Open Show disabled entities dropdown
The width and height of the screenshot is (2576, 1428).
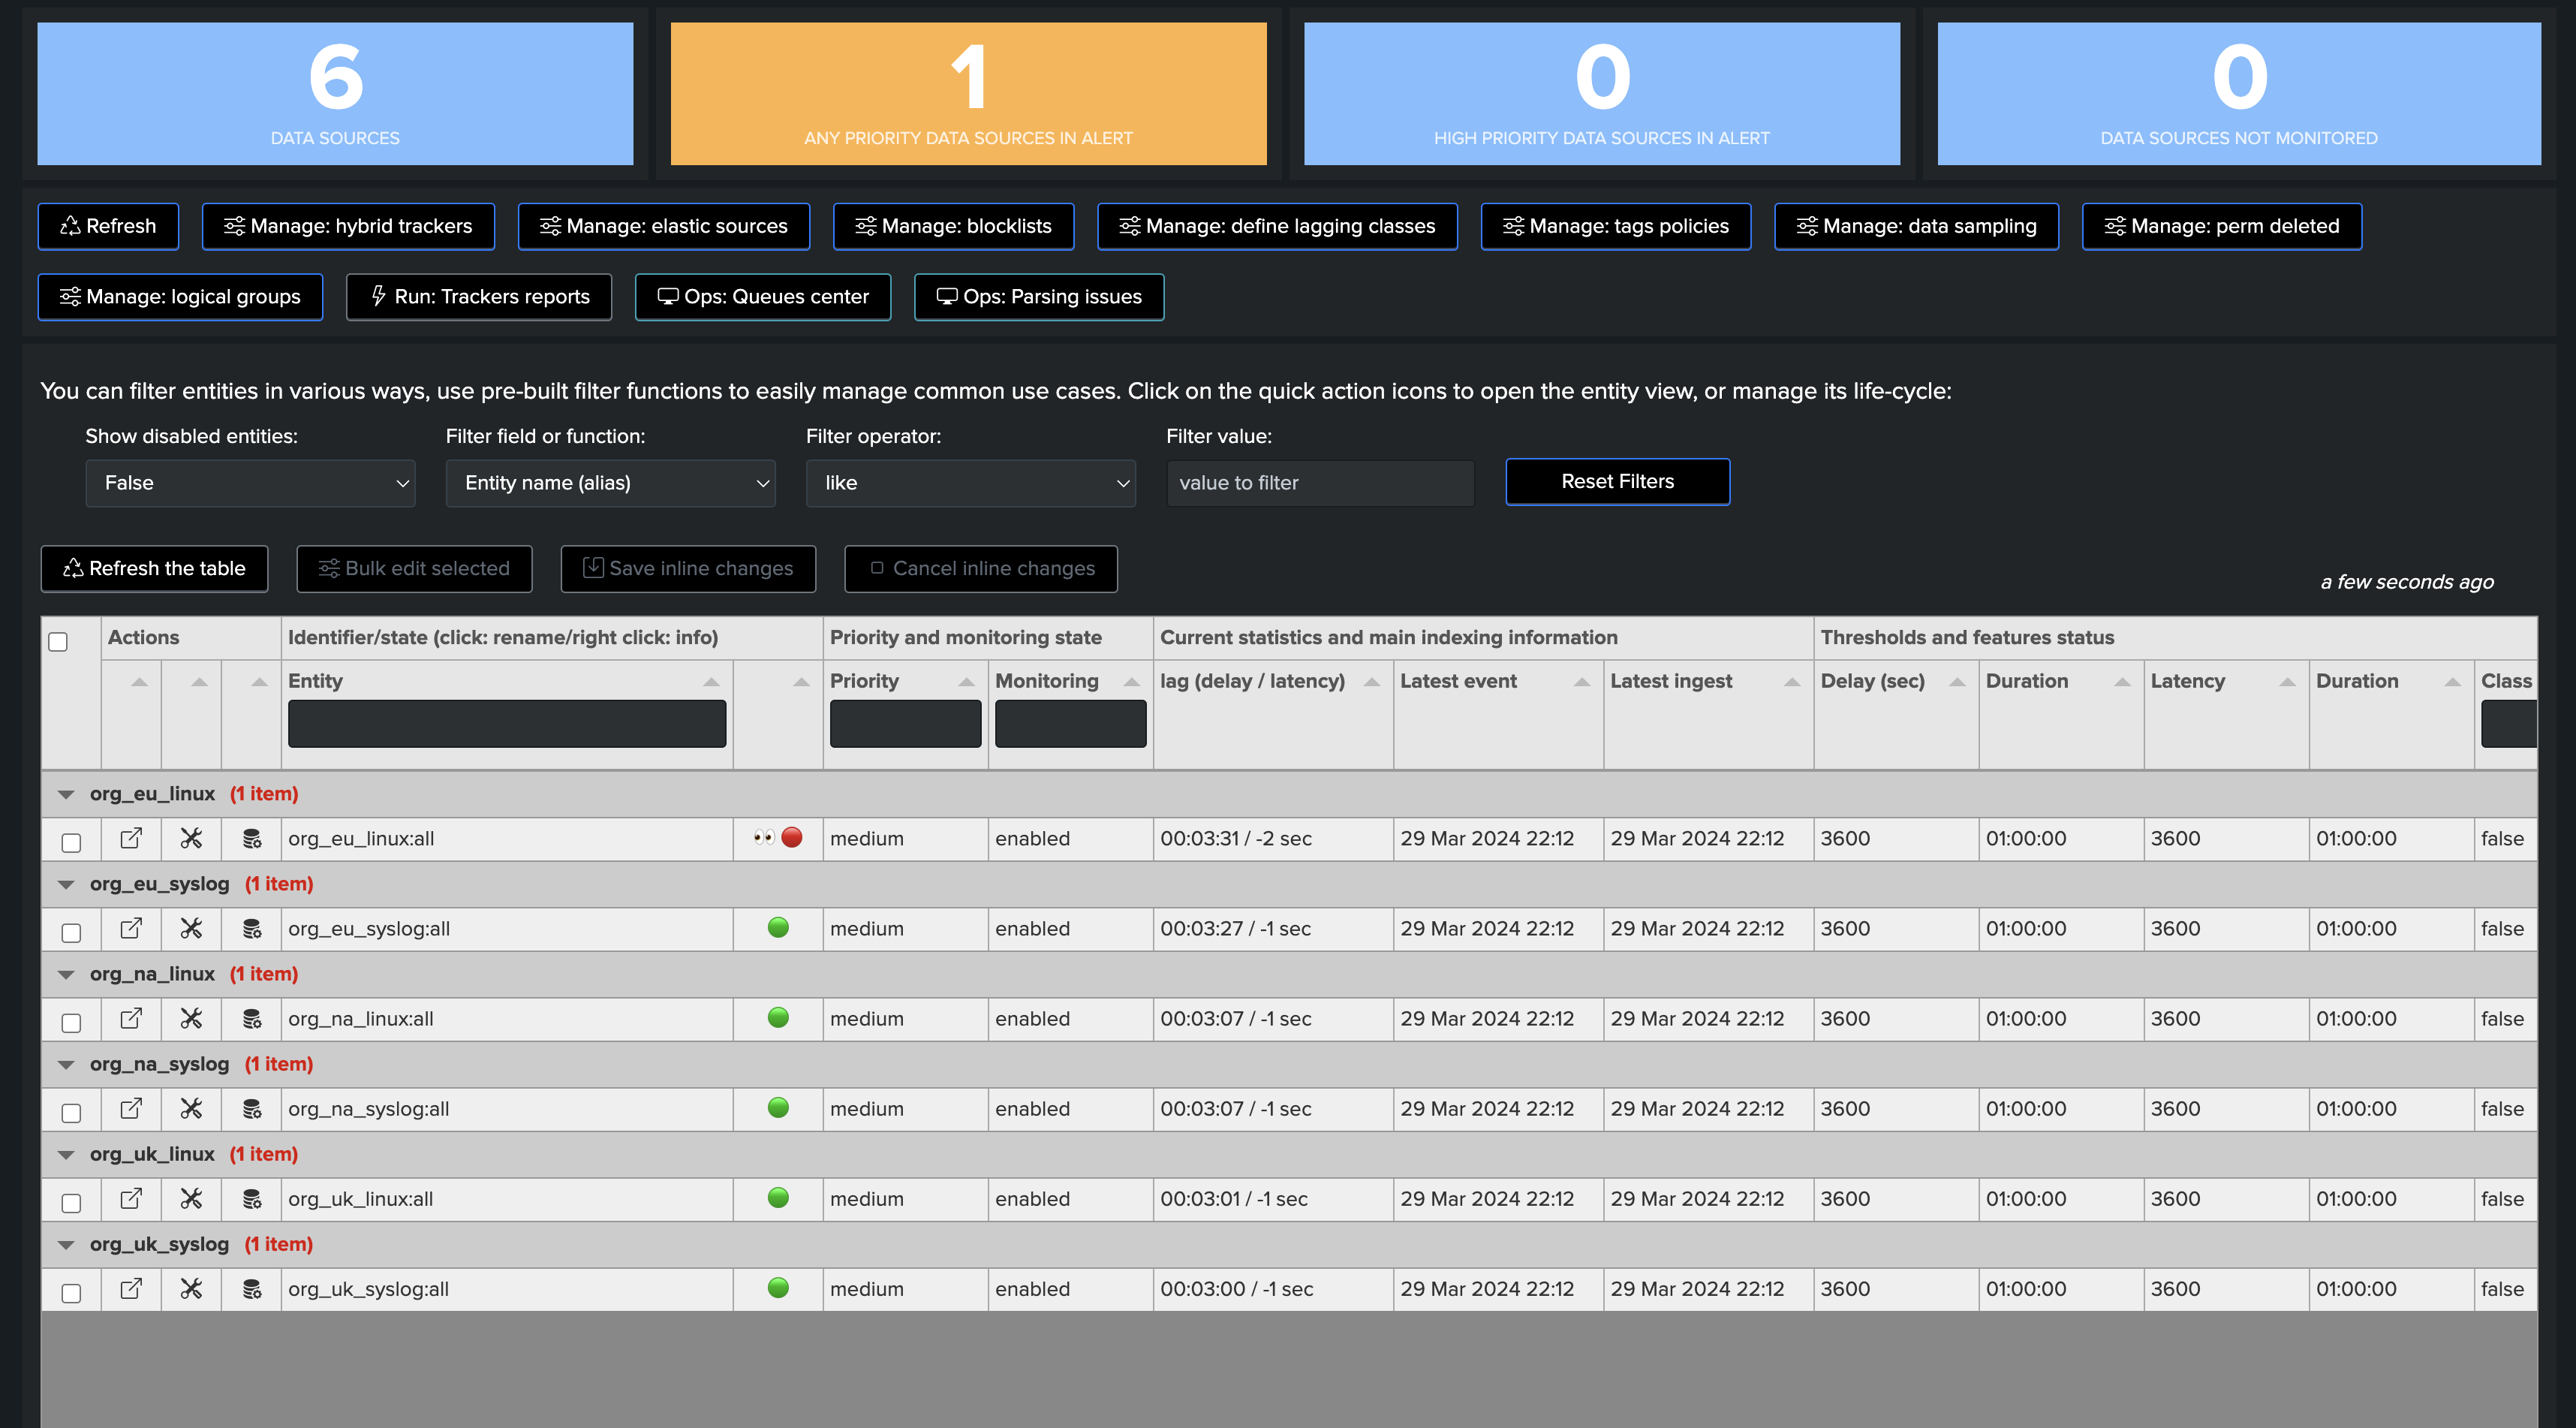250,483
